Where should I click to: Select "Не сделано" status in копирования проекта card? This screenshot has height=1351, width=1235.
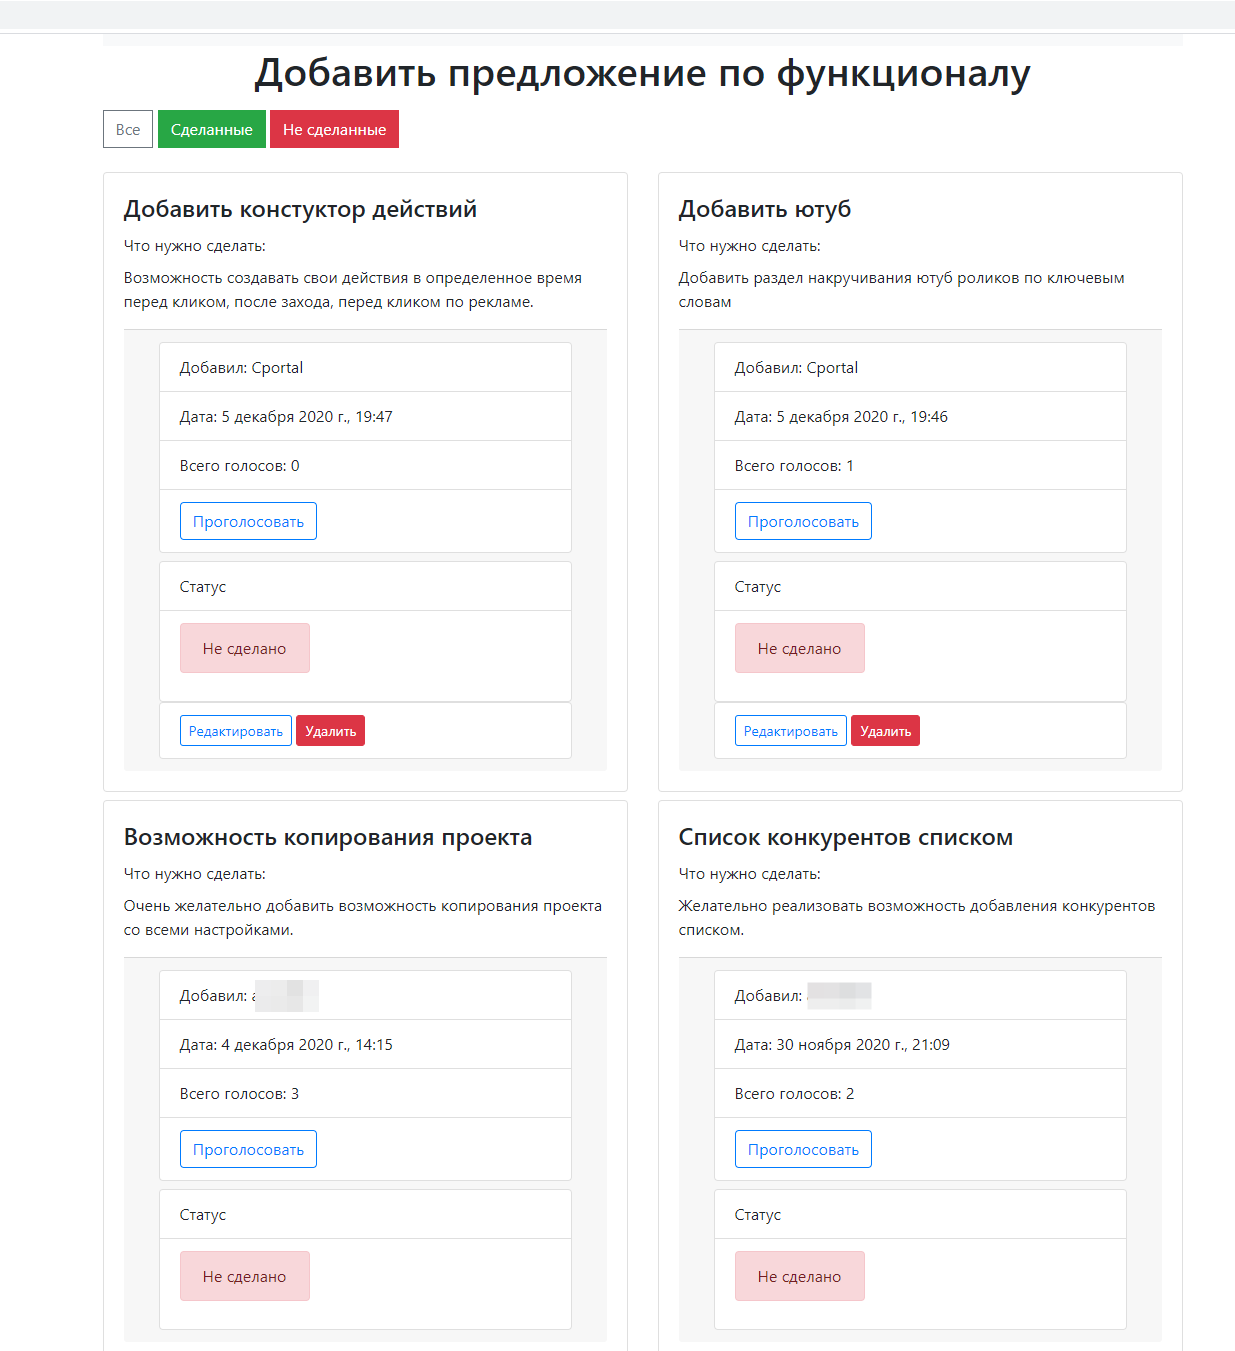click(245, 1276)
